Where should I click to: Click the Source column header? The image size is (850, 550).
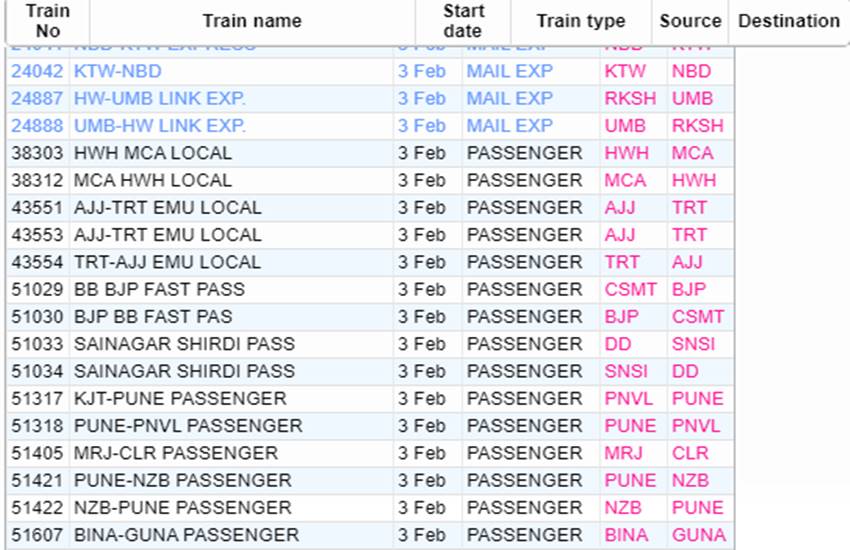click(x=690, y=21)
